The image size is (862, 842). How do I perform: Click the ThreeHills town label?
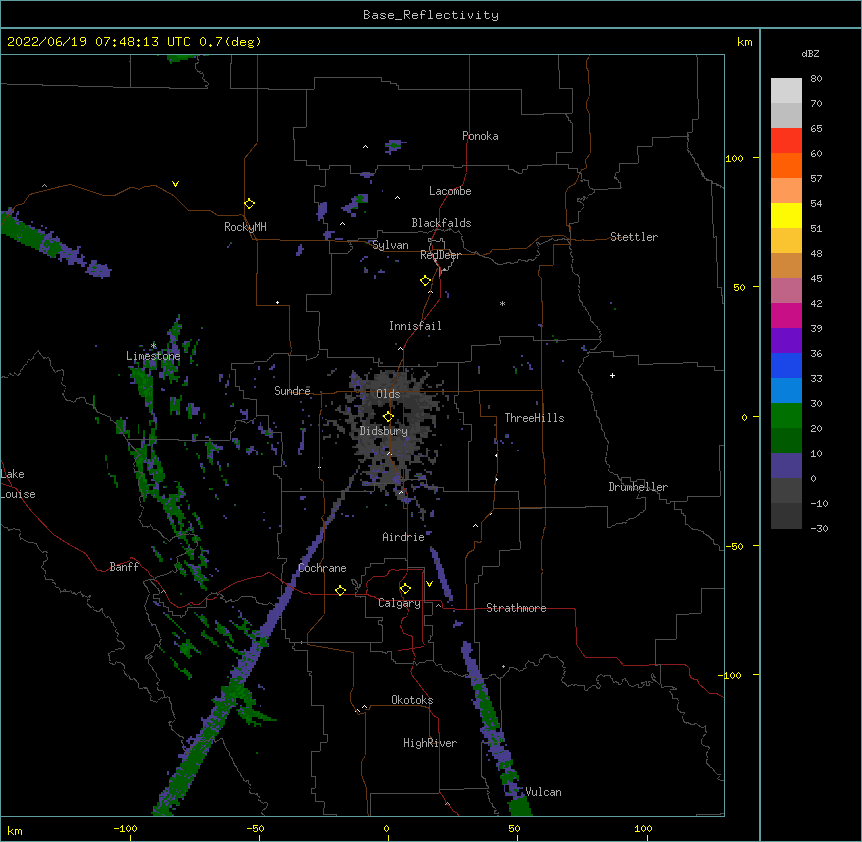coord(534,418)
